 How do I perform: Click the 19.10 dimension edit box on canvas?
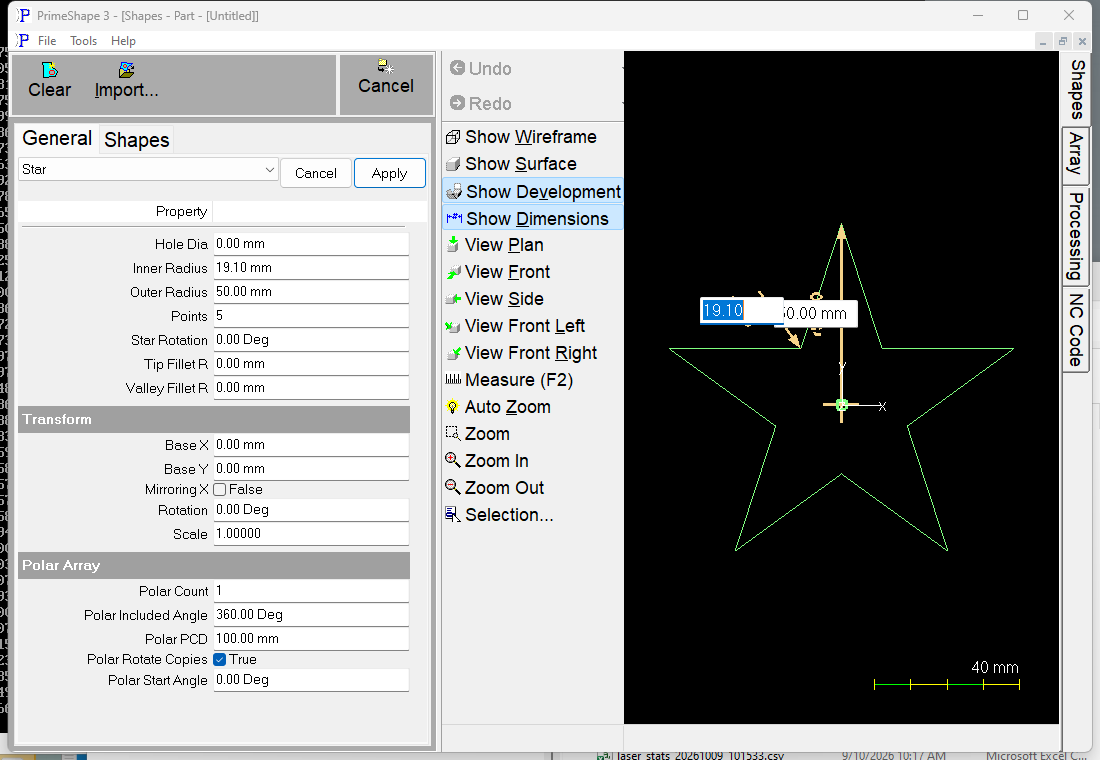coord(742,311)
